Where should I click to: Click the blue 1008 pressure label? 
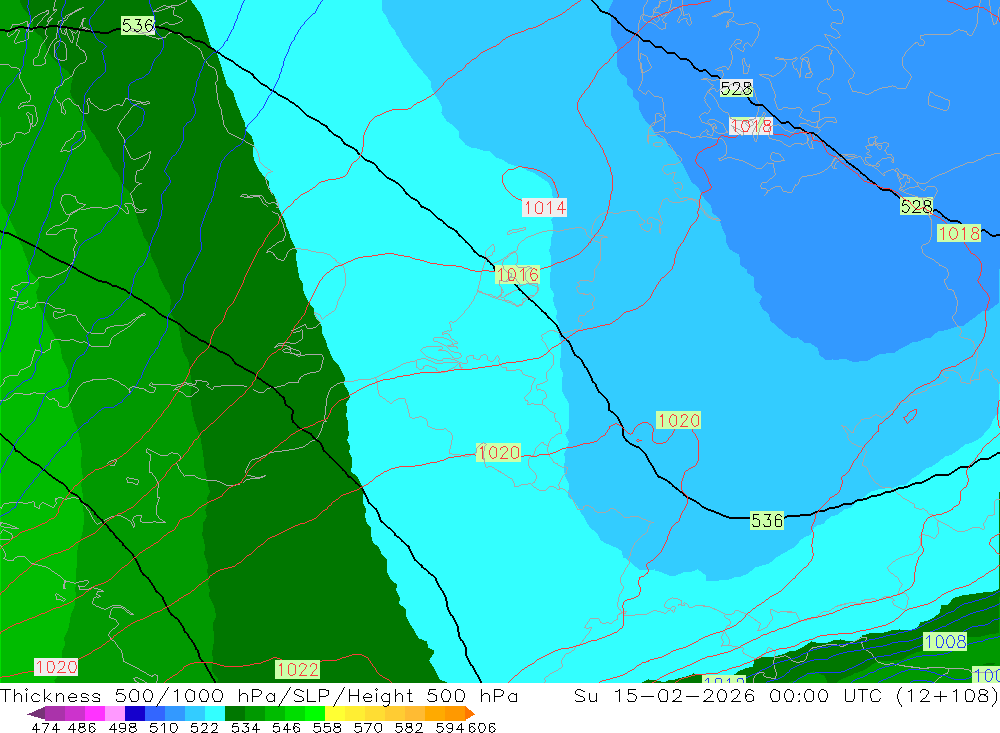(x=945, y=641)
